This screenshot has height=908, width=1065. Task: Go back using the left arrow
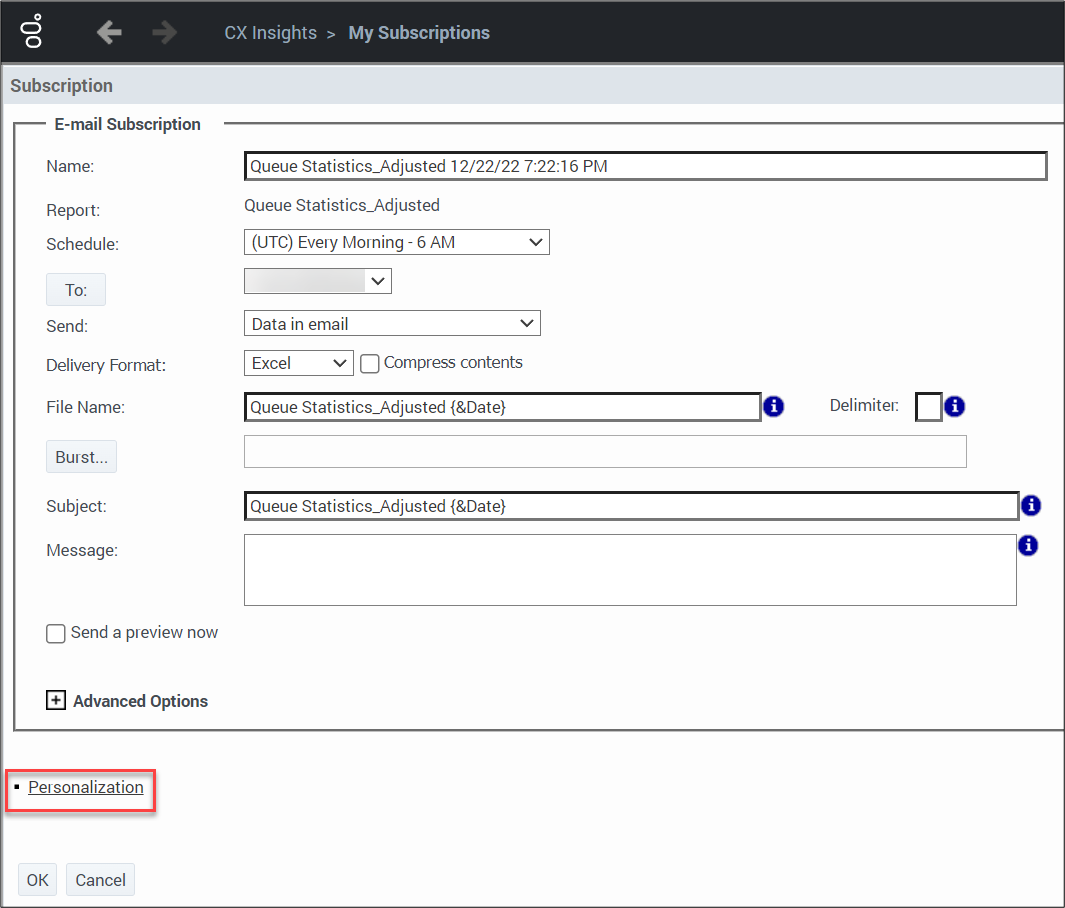click(109, 33)
